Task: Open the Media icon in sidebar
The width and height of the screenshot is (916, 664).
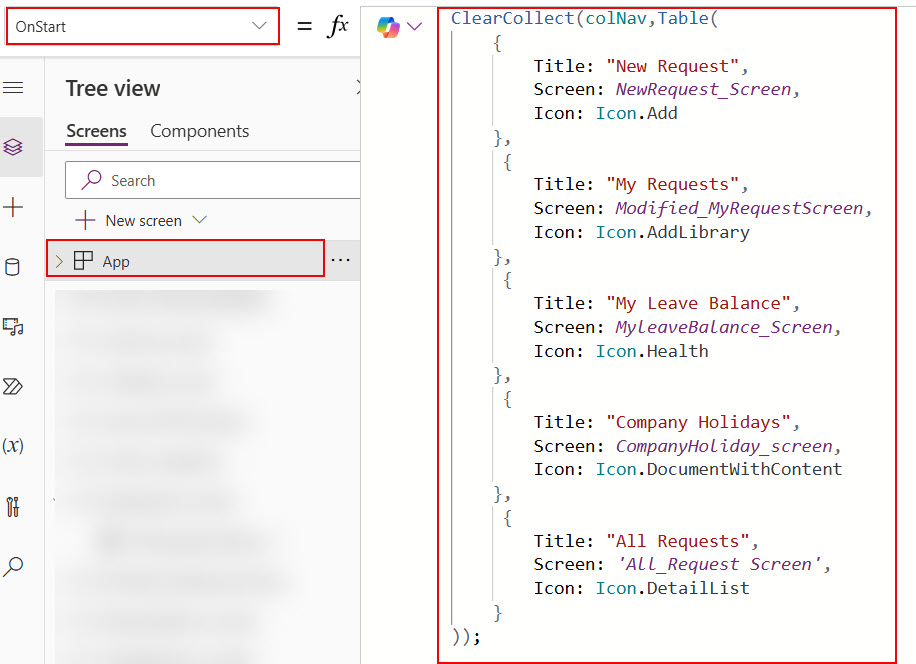Action: (x=13, y=326)
